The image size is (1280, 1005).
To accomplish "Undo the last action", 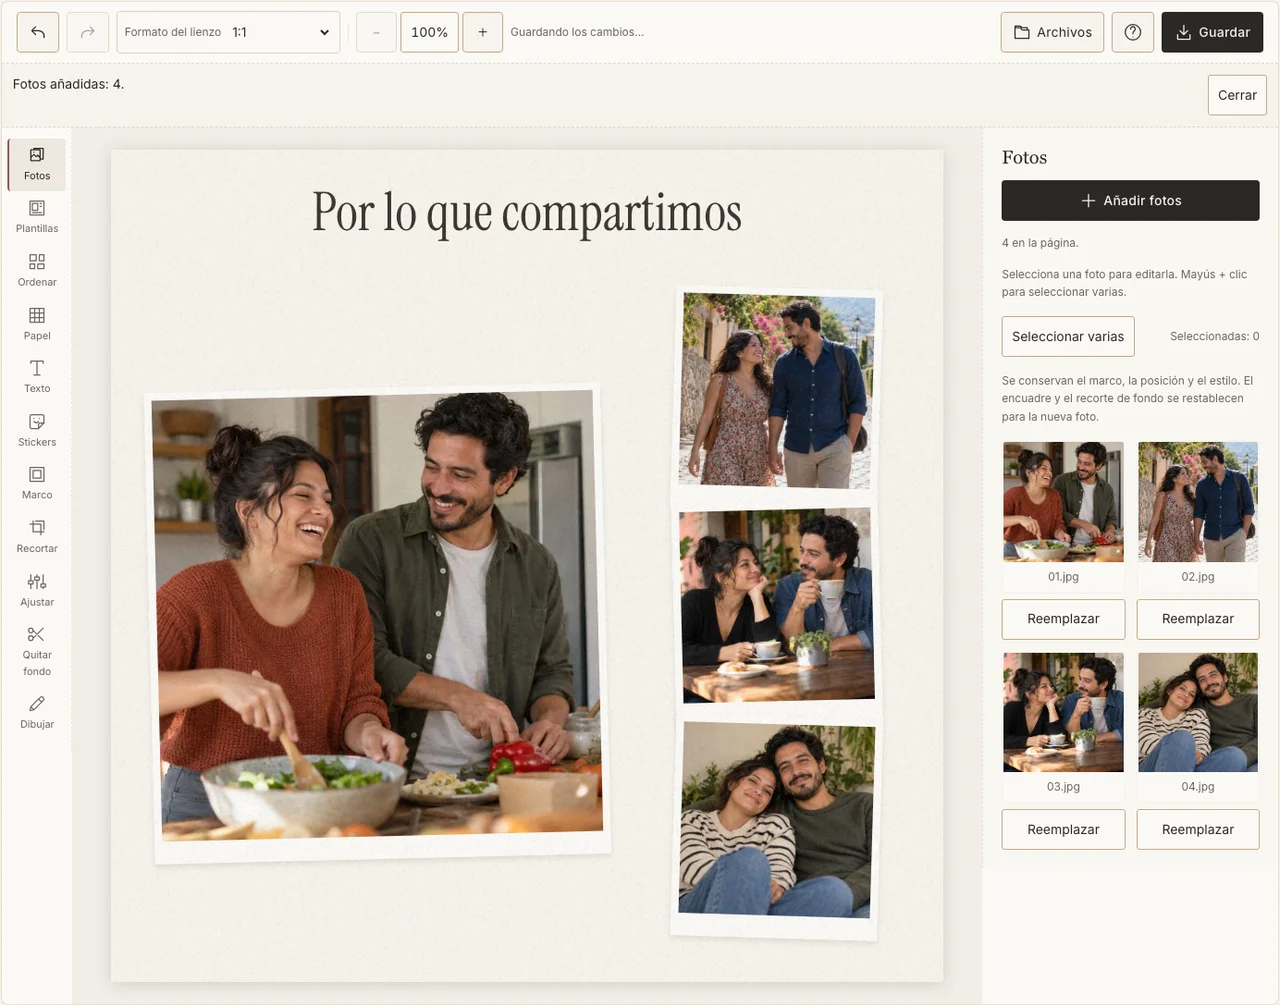I will point(38,32).
